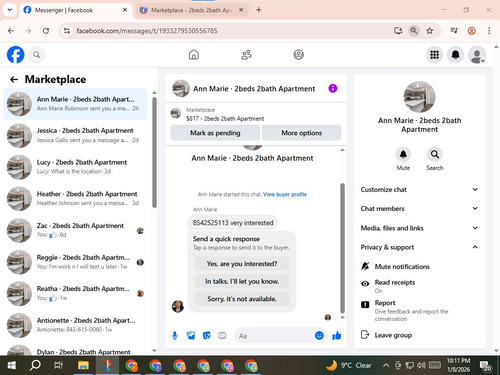500x375 pixels.
Task: Open a new browser tab
Action: pyautogui.click(x=258, y=10)
